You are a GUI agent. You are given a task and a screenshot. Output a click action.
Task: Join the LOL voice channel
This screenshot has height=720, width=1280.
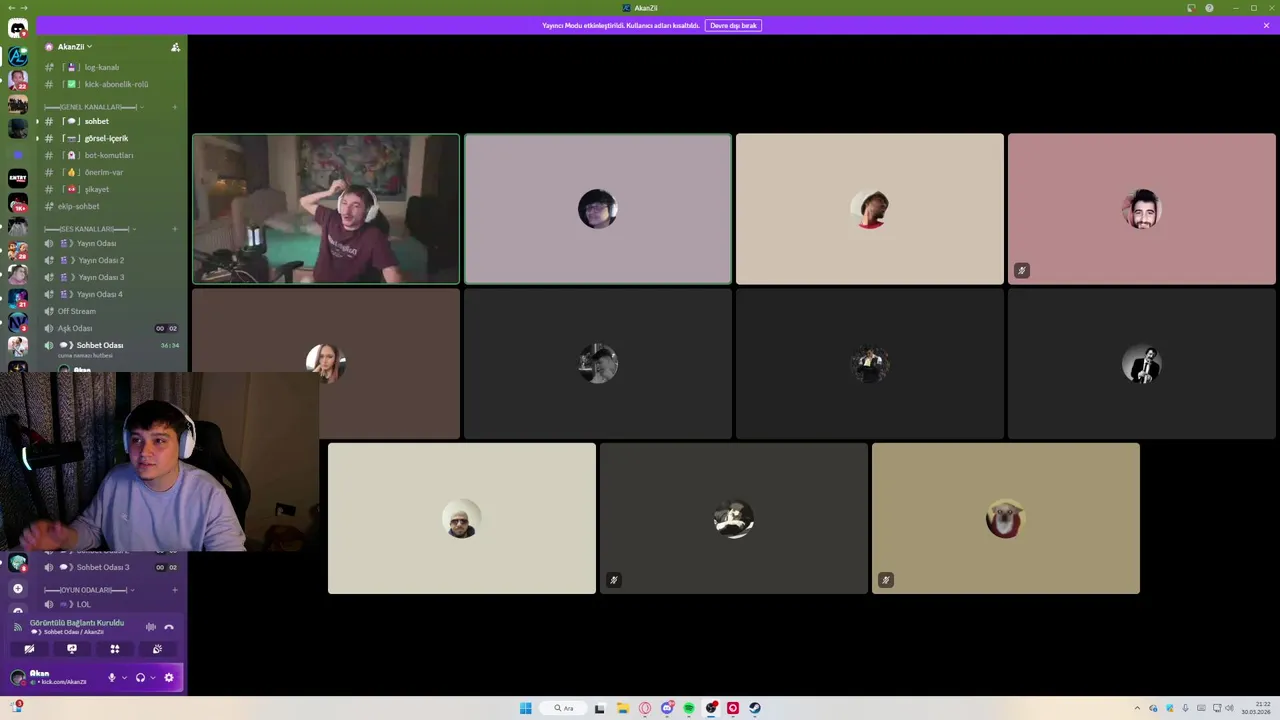tap(110, 604)
